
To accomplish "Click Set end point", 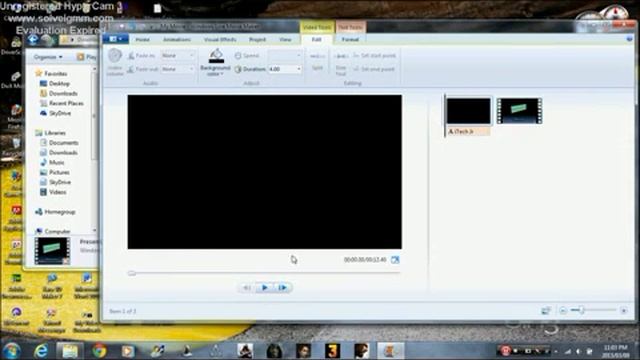I will click(x=374, y=69).
